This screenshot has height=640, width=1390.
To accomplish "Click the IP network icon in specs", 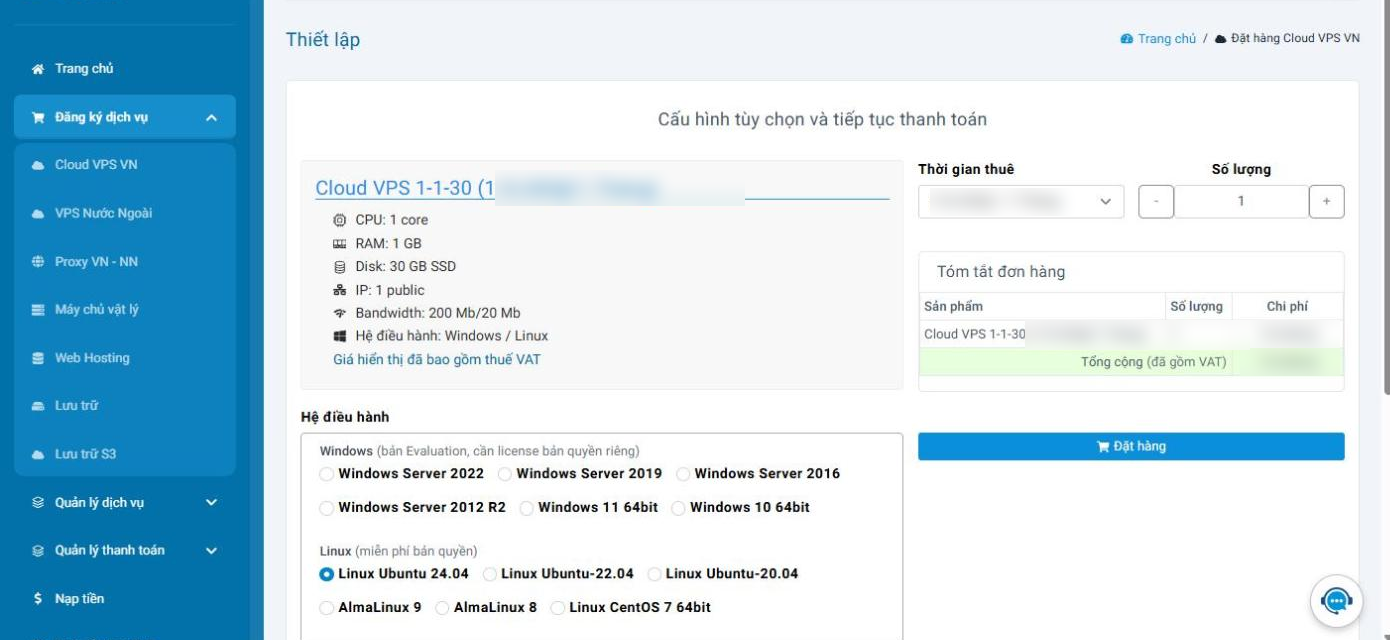I will pyautogui.click(x=339, y=291).
